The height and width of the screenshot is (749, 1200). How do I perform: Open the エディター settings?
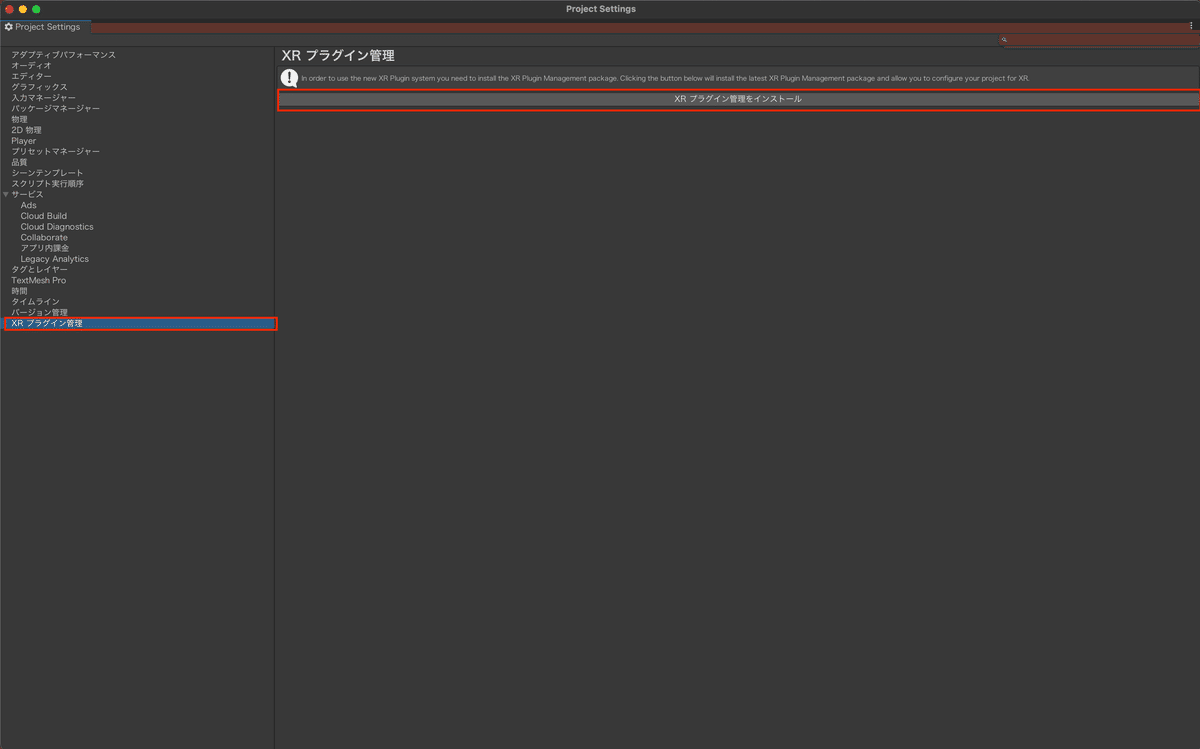[31, 77]
